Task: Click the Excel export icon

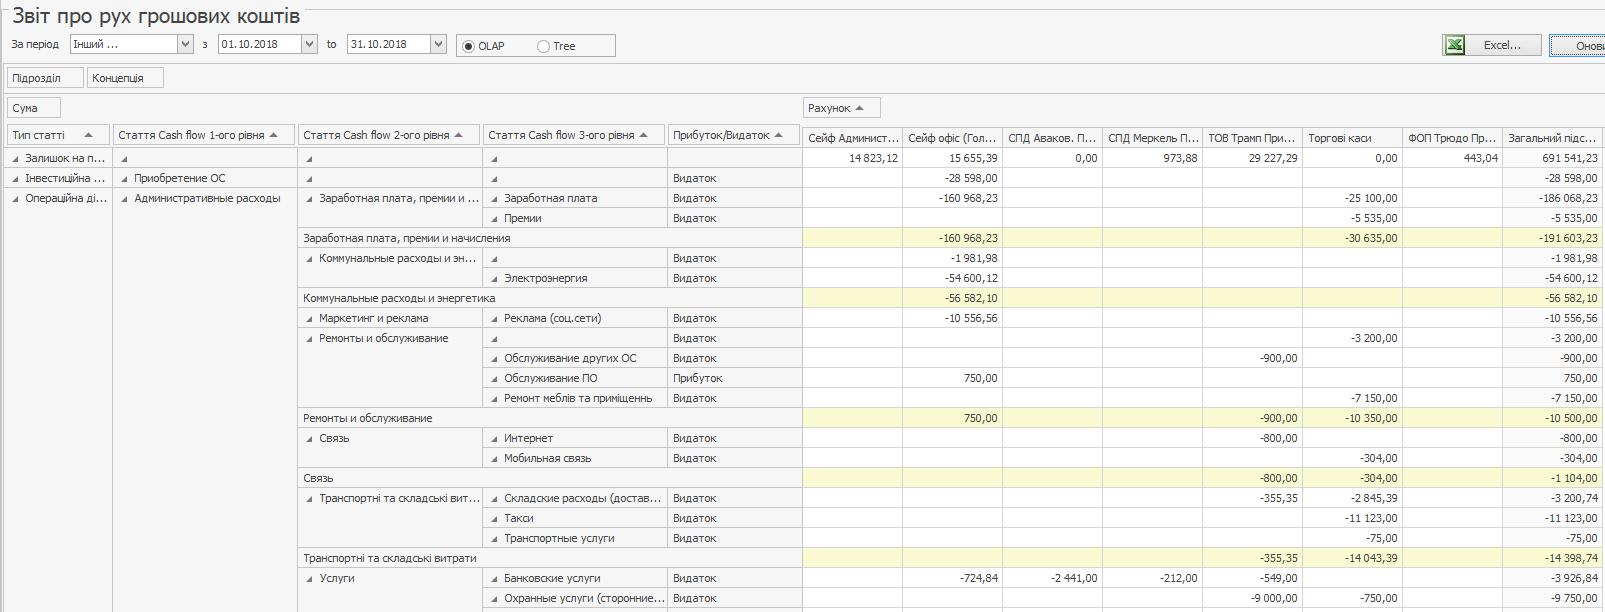Action: 1455,45
